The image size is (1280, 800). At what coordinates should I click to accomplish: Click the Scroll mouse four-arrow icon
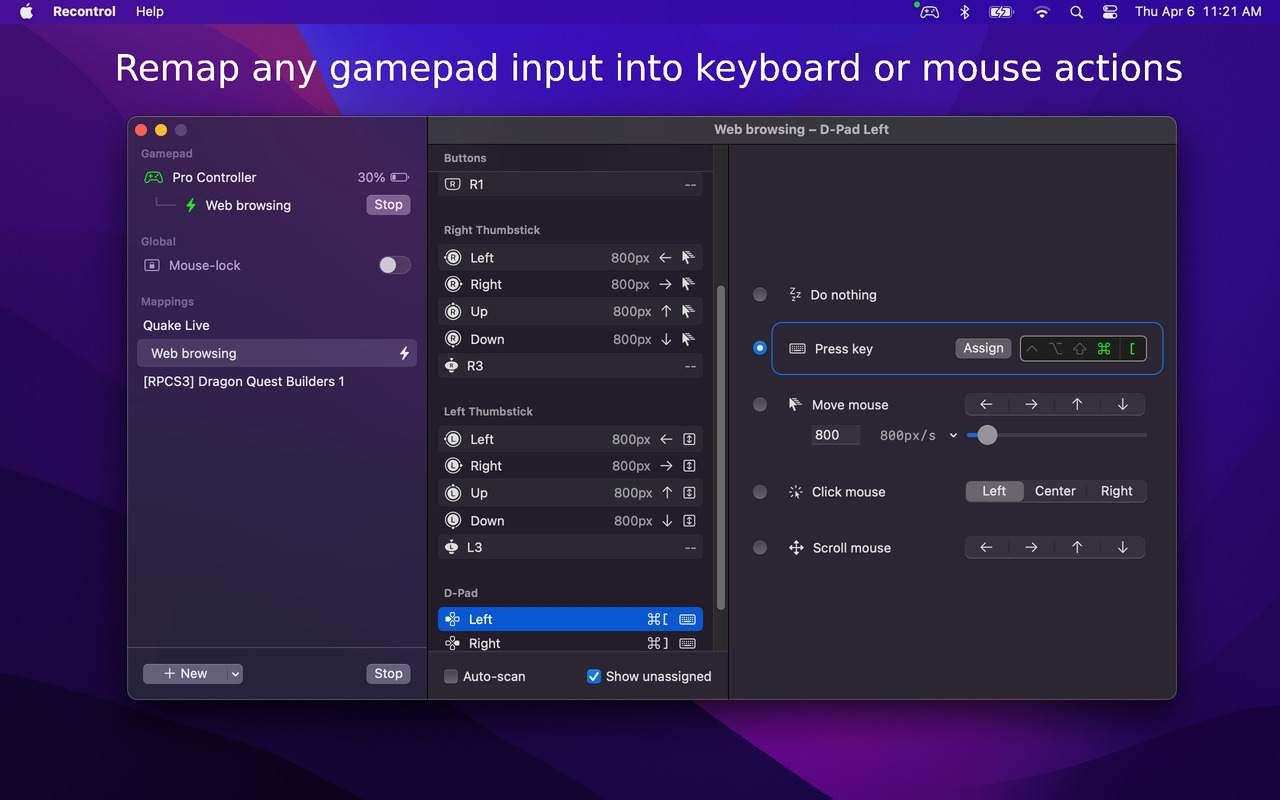[x=796, y=547]
